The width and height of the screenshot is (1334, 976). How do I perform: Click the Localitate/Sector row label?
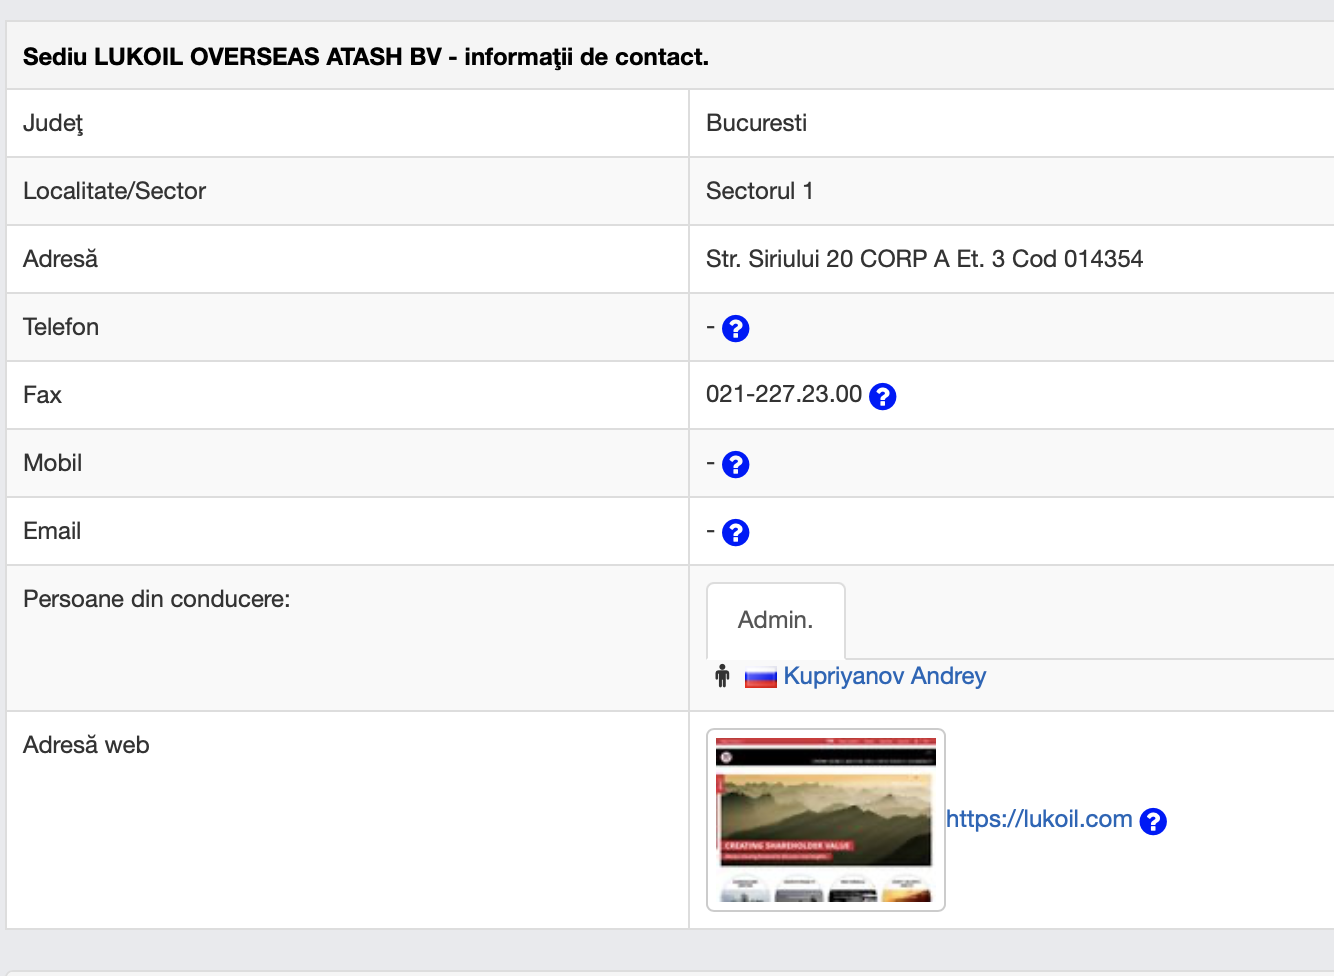coord(114,191)
